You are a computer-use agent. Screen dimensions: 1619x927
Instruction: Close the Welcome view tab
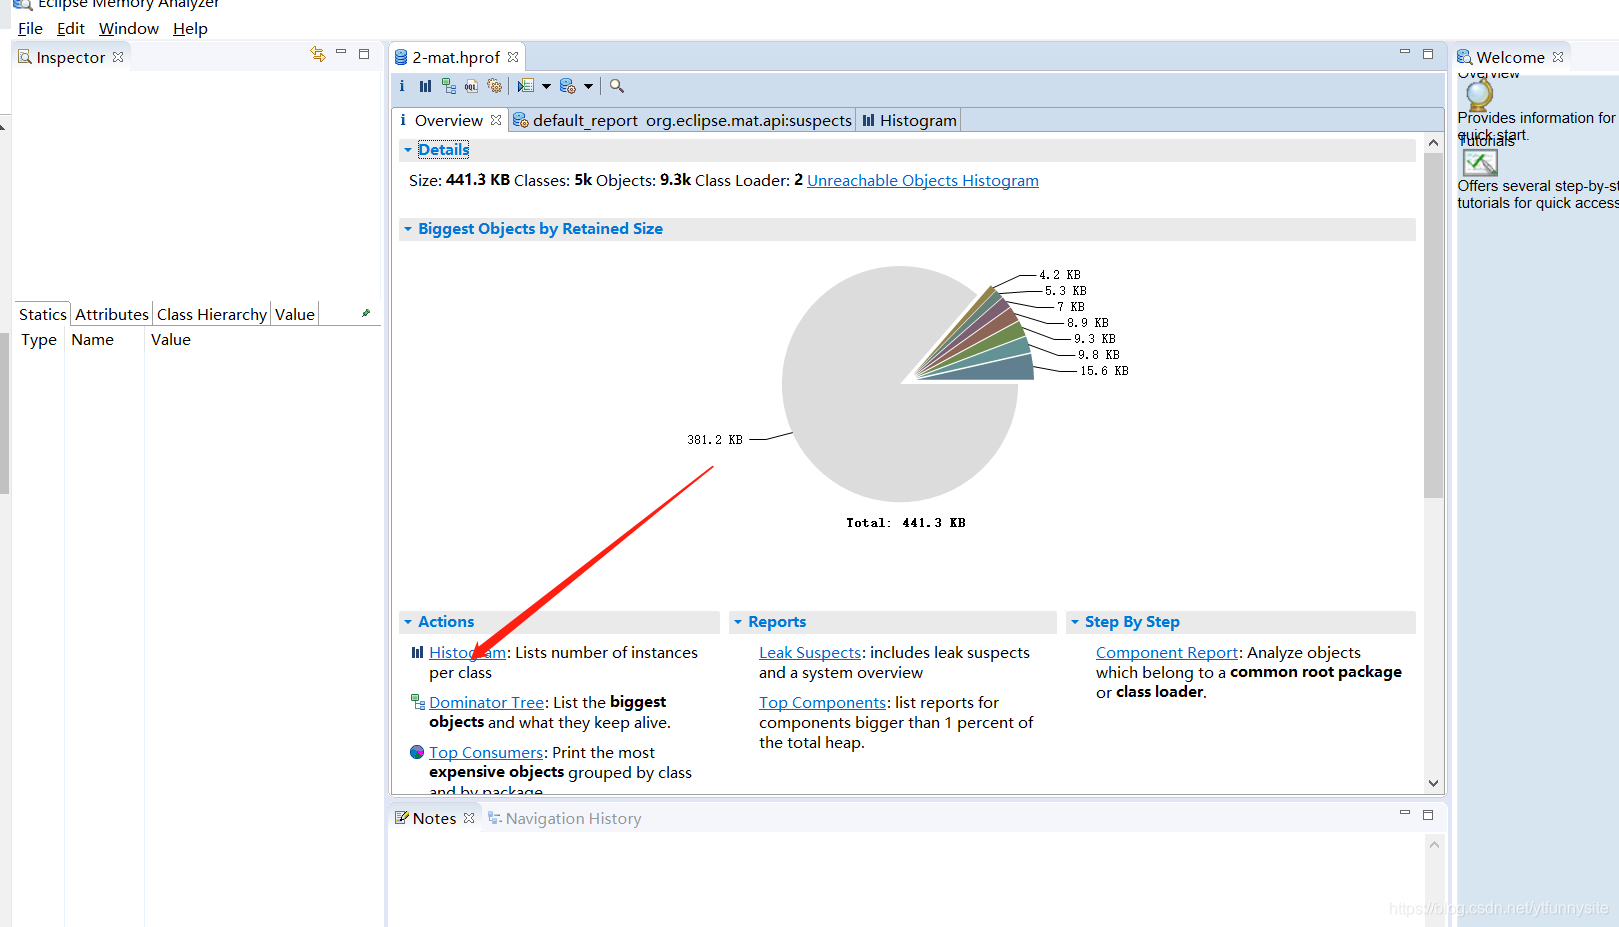tap(1558, 57)
